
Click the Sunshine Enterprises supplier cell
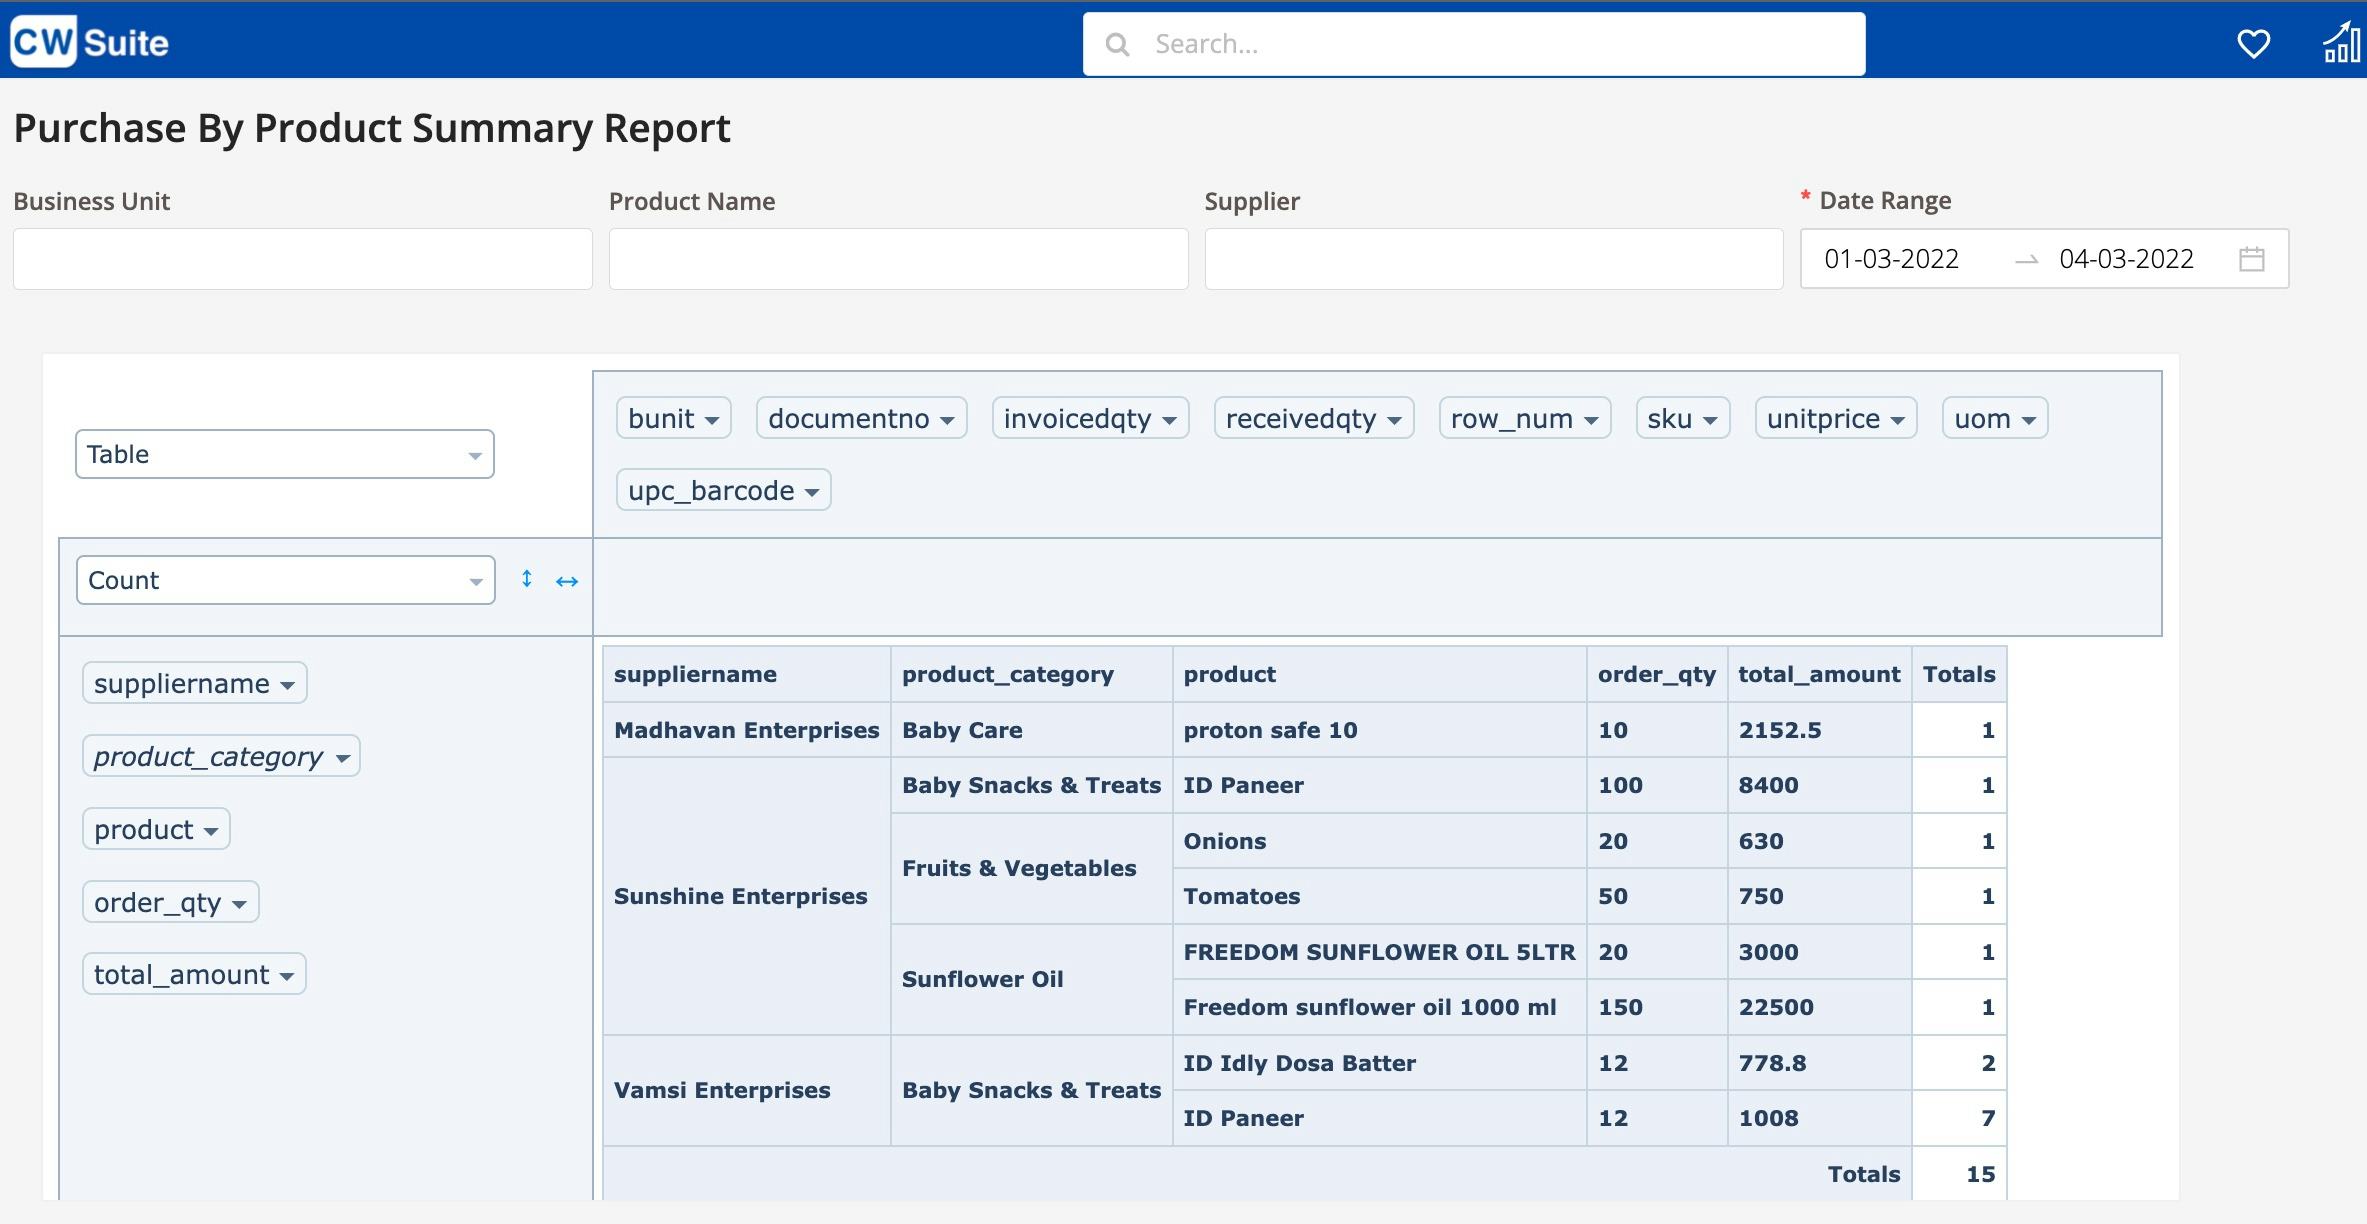pyautogui.click(x=740, y=896)
